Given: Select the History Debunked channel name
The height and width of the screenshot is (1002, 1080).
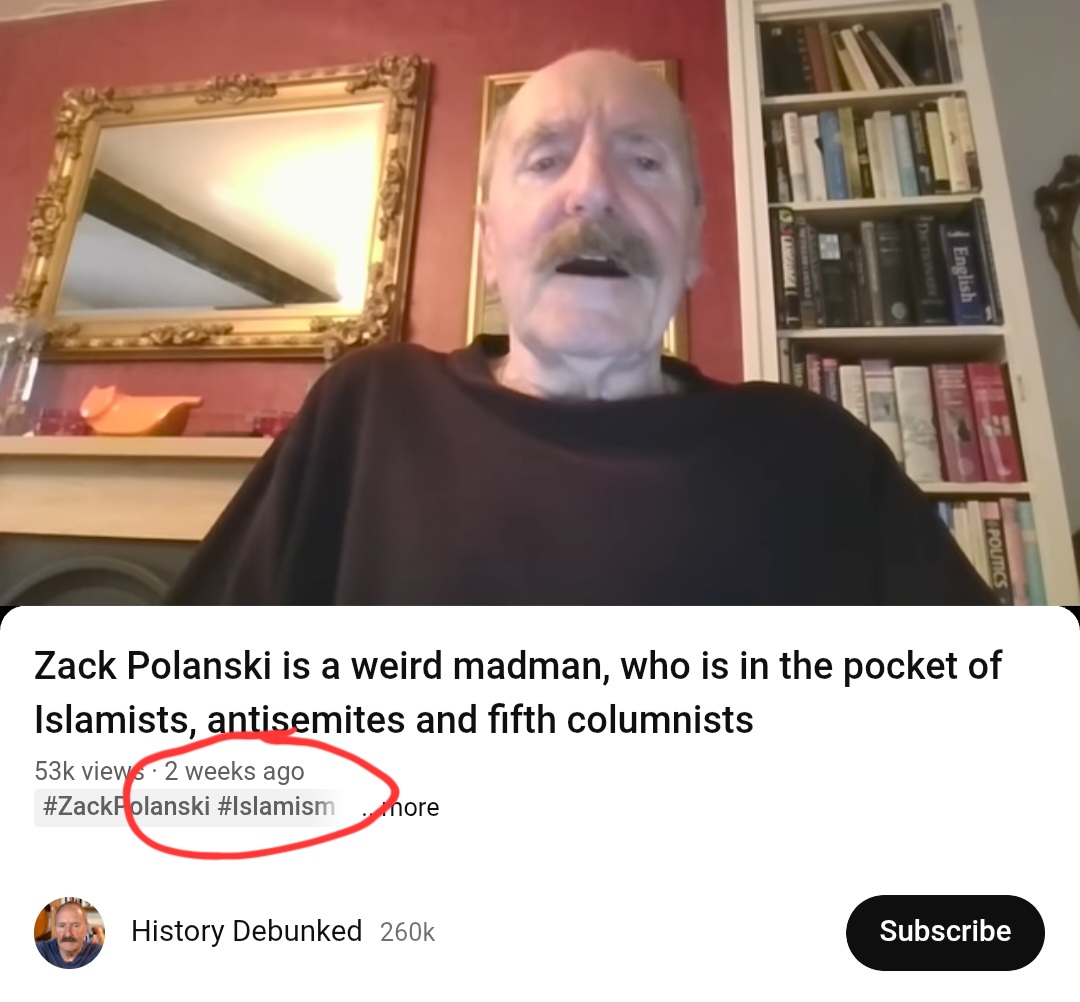Looking at the screenshot, I should pyautogui.click(x=247, y=931).
